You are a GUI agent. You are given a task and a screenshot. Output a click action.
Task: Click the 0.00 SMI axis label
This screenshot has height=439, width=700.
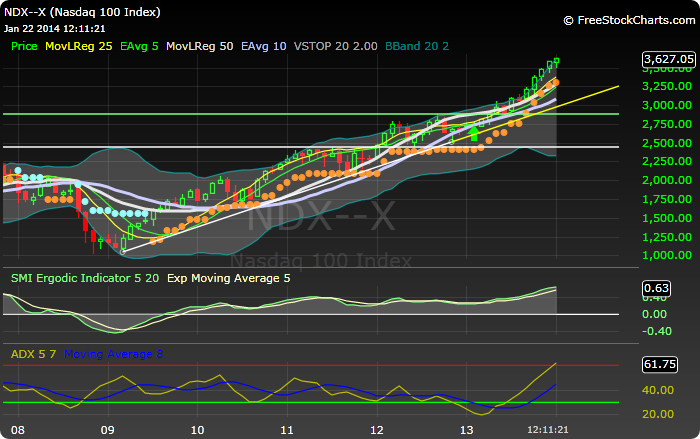pyautogui.click(x=654, y=314)
